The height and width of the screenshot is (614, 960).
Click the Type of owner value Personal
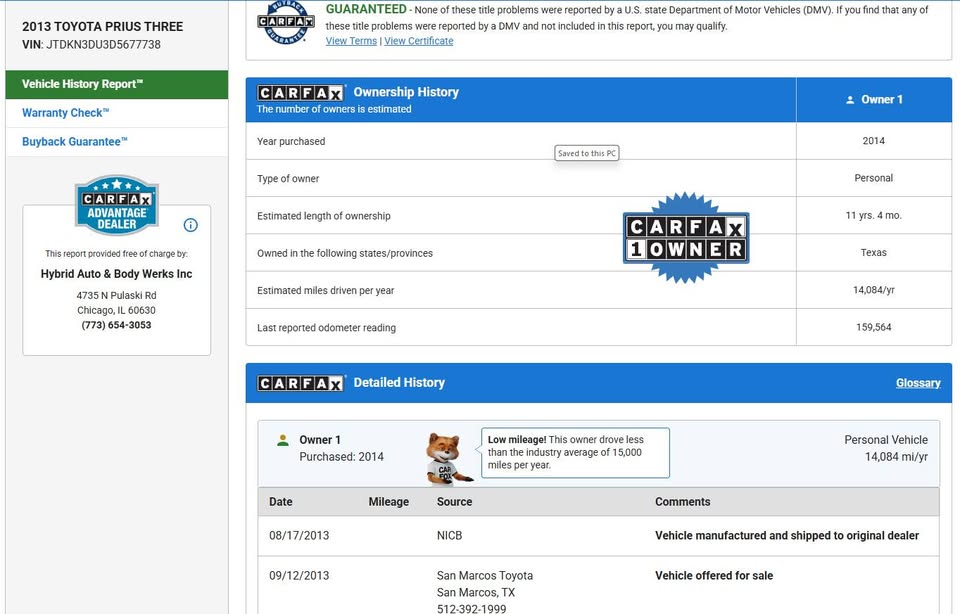[x=874, y=178]
